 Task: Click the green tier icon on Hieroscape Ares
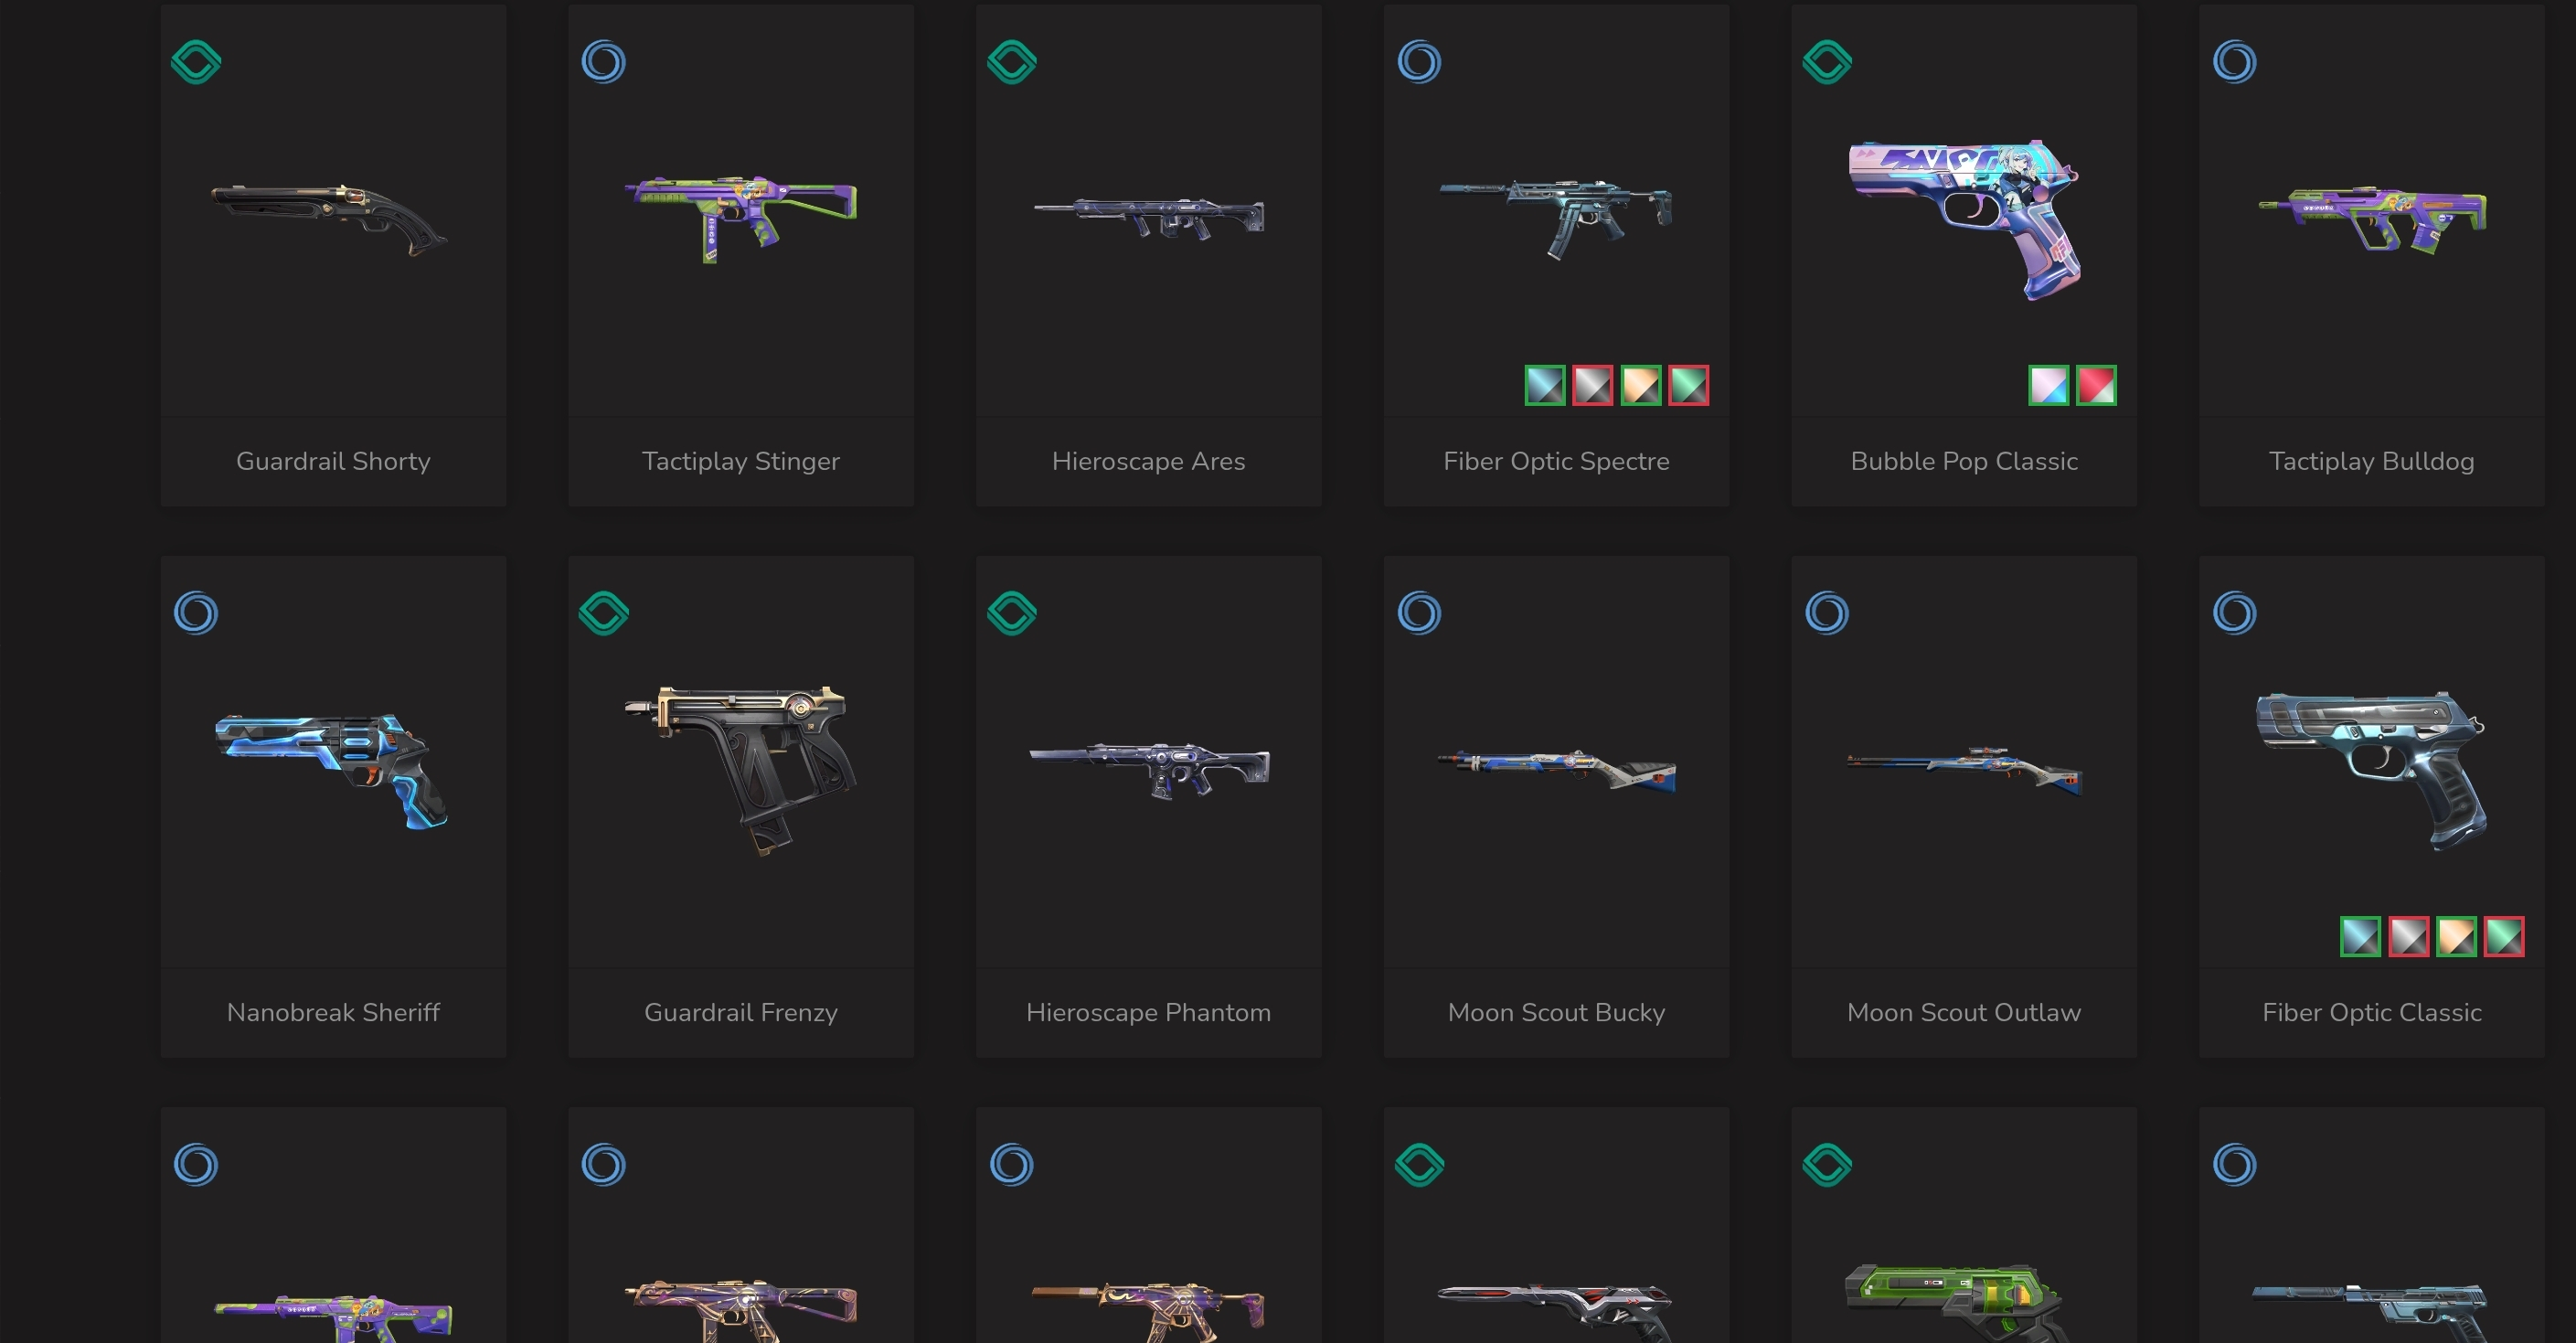point(1012,62)
